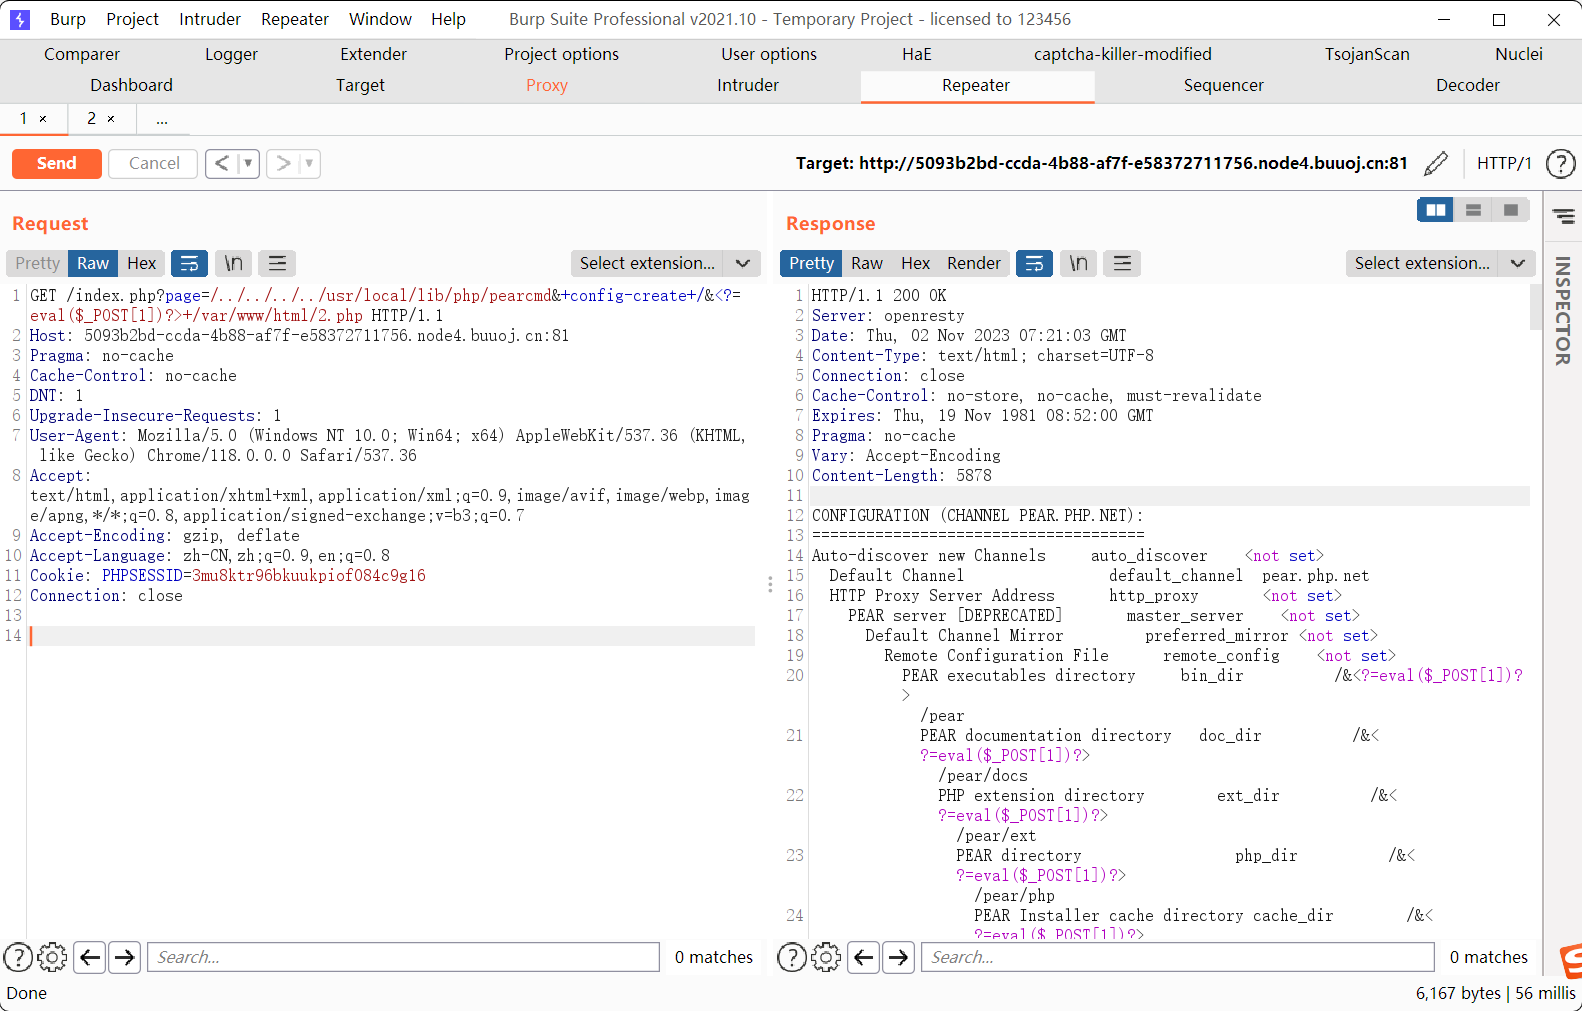Go forward in request history arrow
The width and height of the screenshot is (1582, 1011).
[284, 163]
